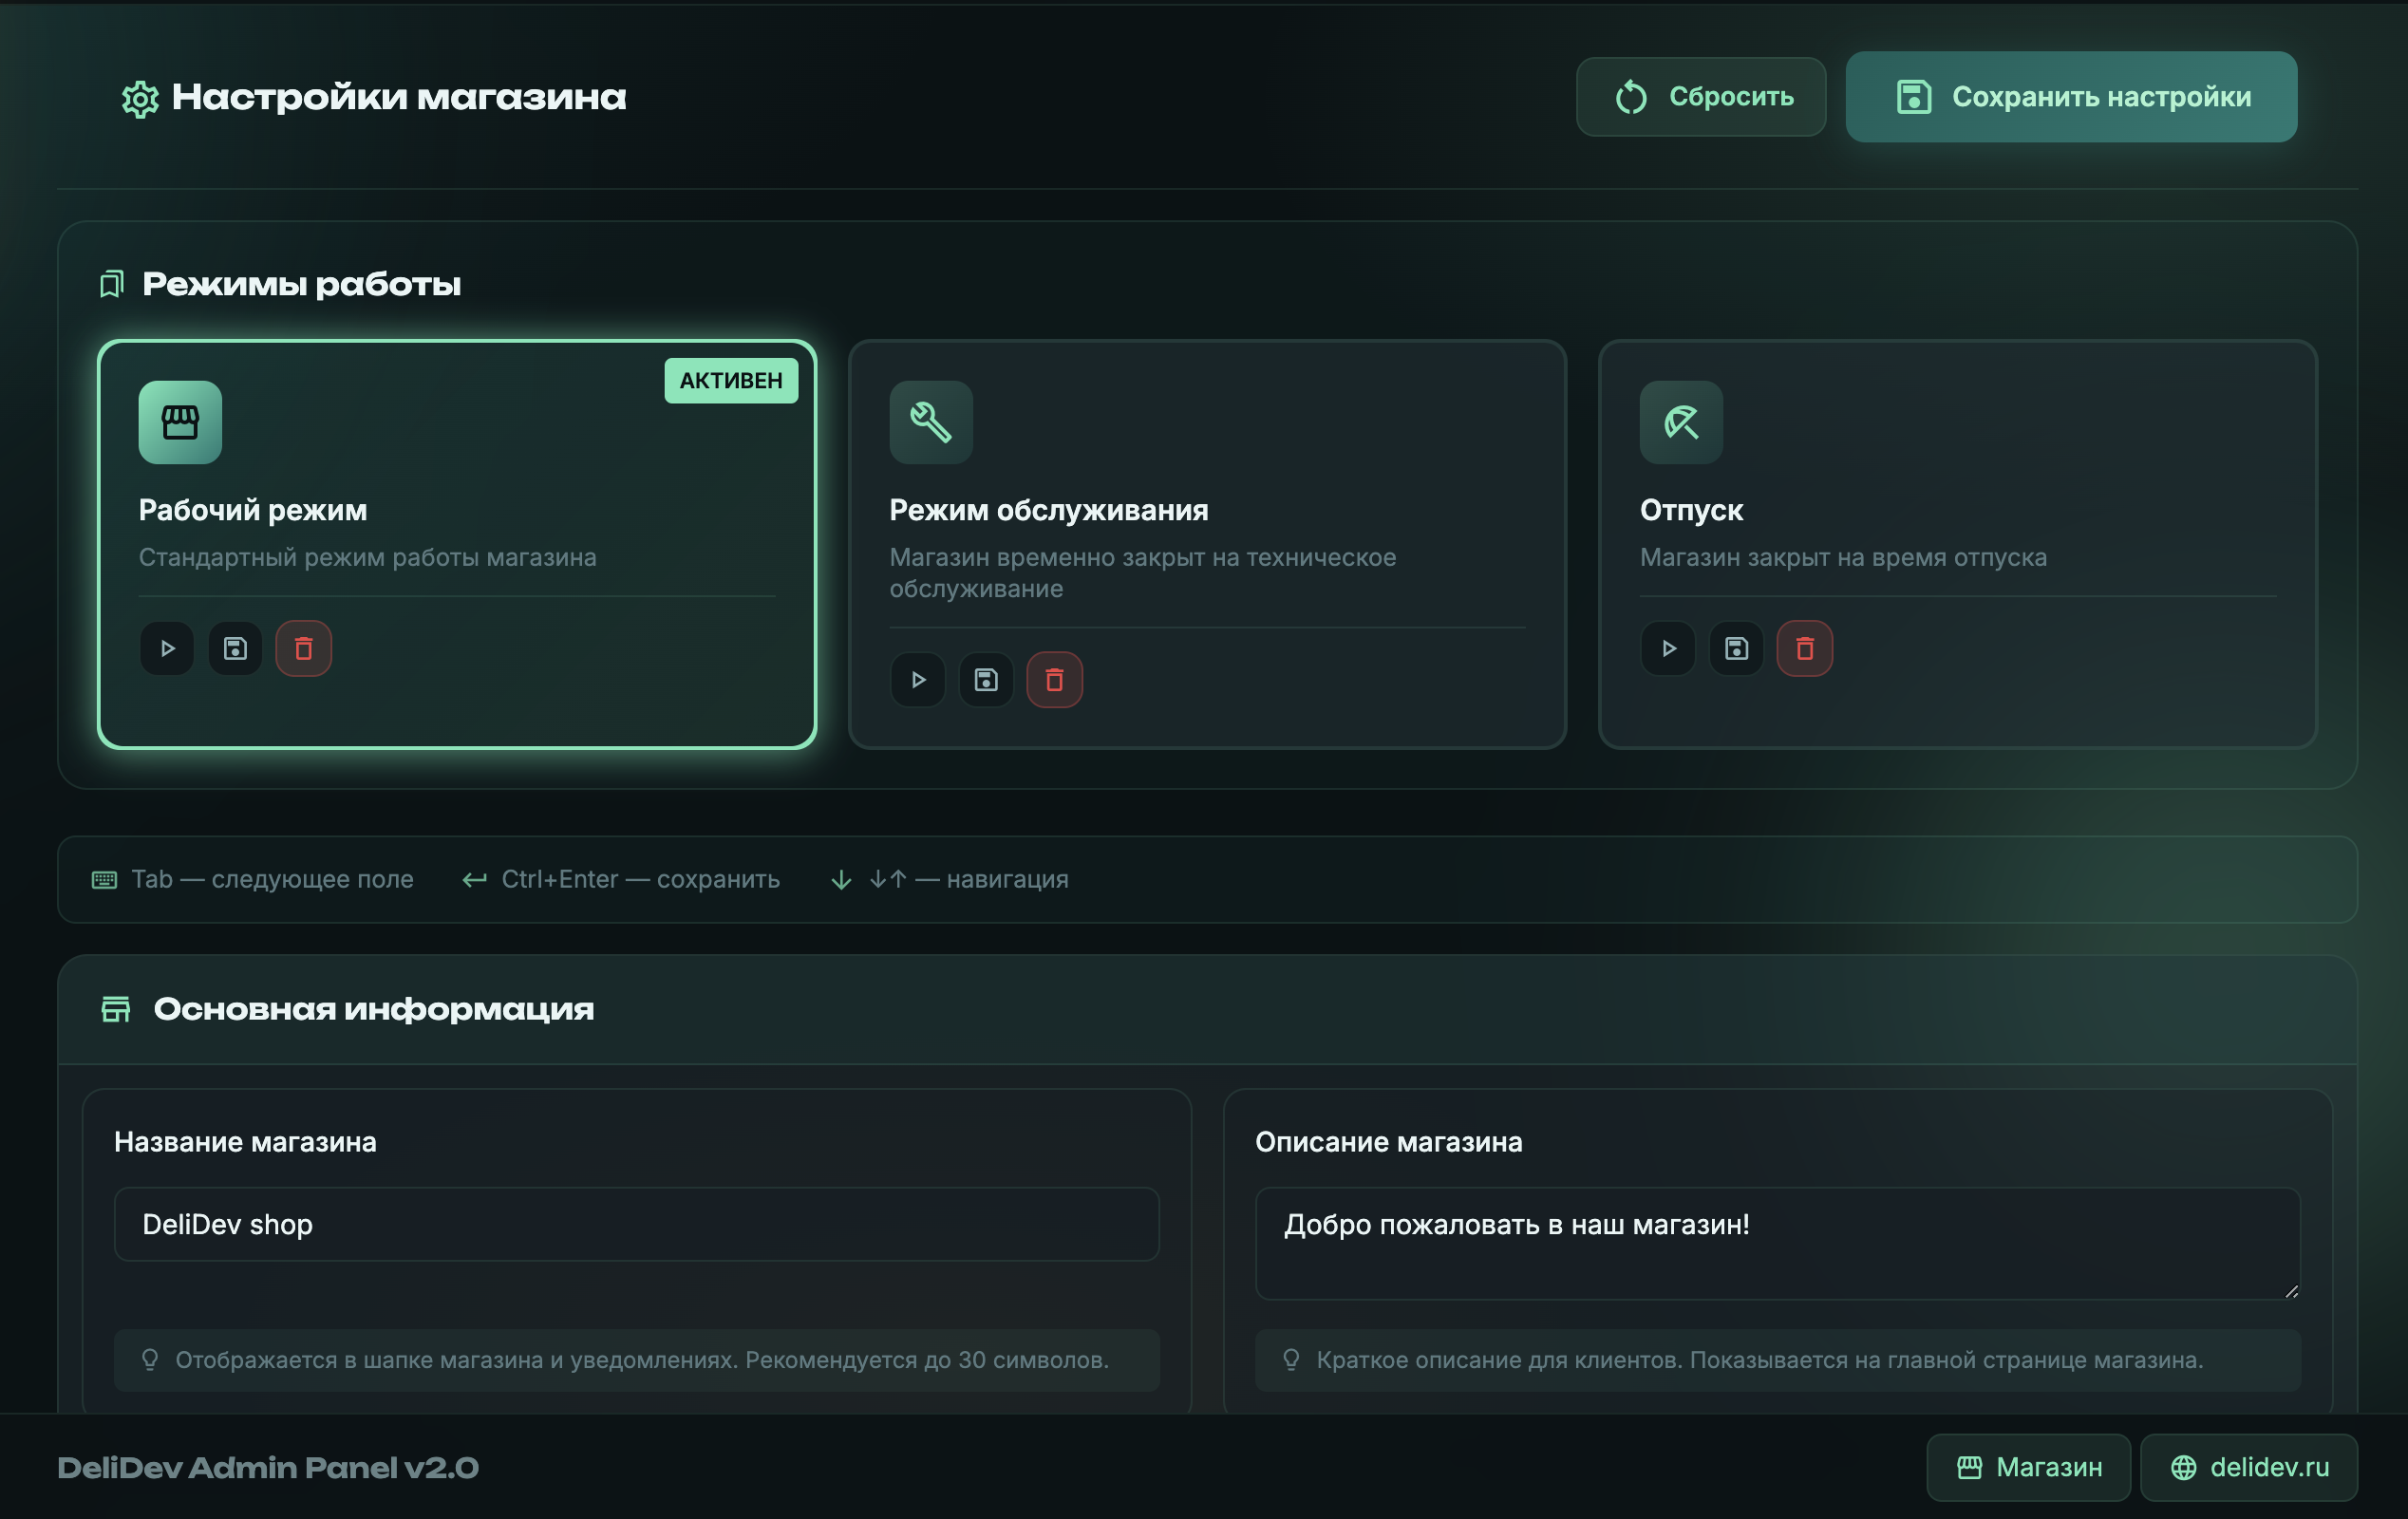
Task: Focus the Название магазина input field
Action: coord(636,1224)
